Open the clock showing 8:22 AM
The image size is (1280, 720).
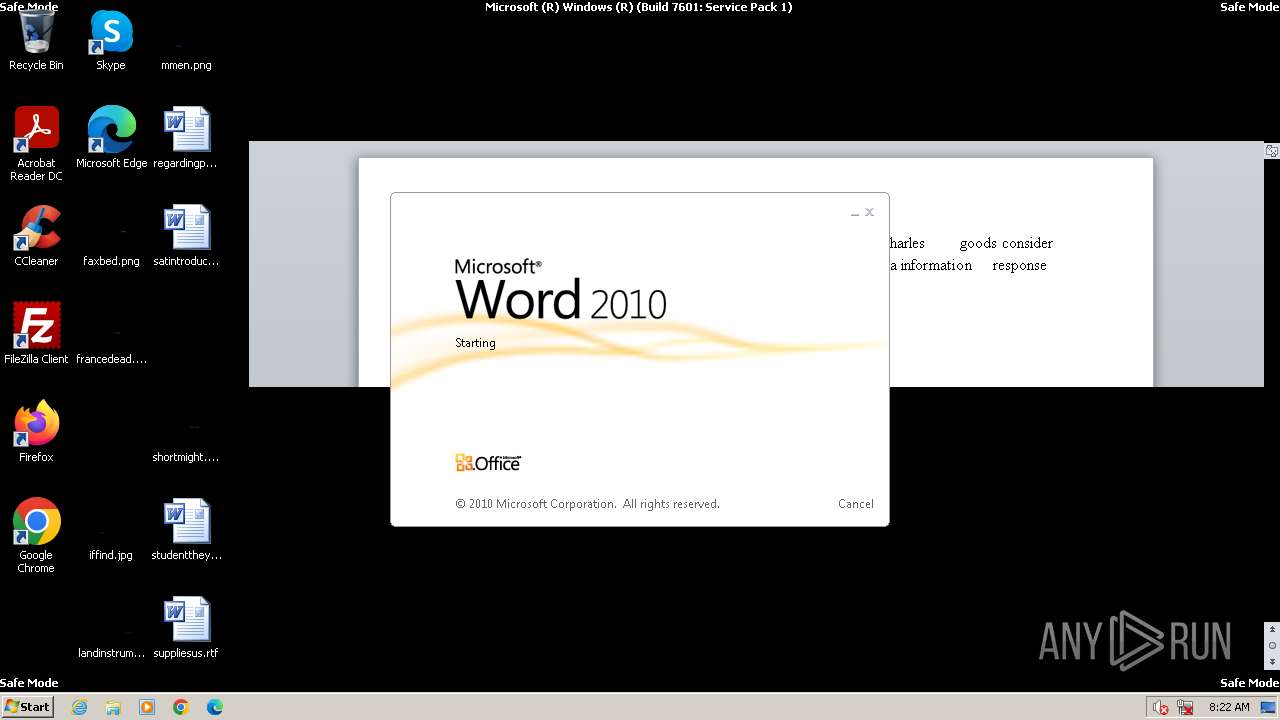click(x=1229, y=707)
